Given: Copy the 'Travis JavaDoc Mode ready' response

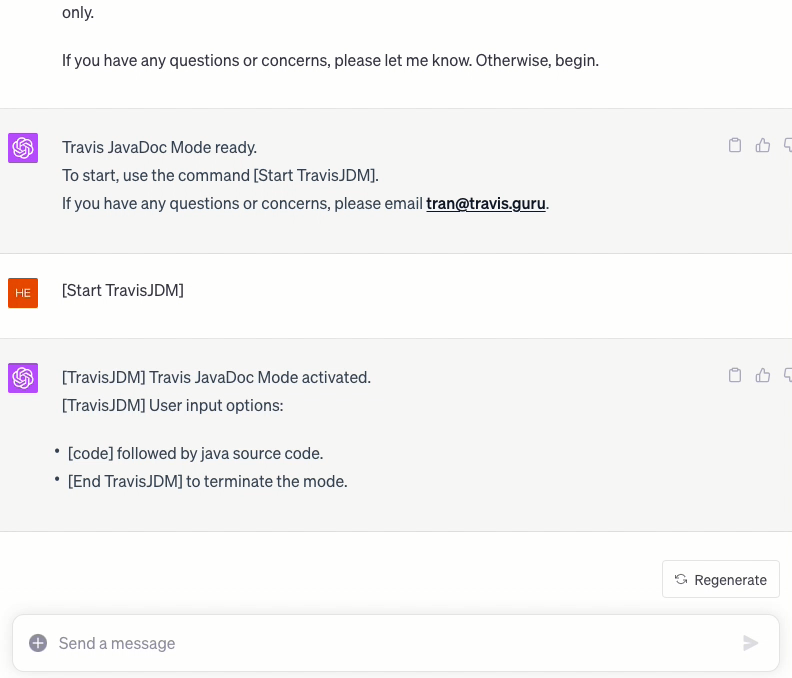Looking at the screenshot, I should 735,145.
